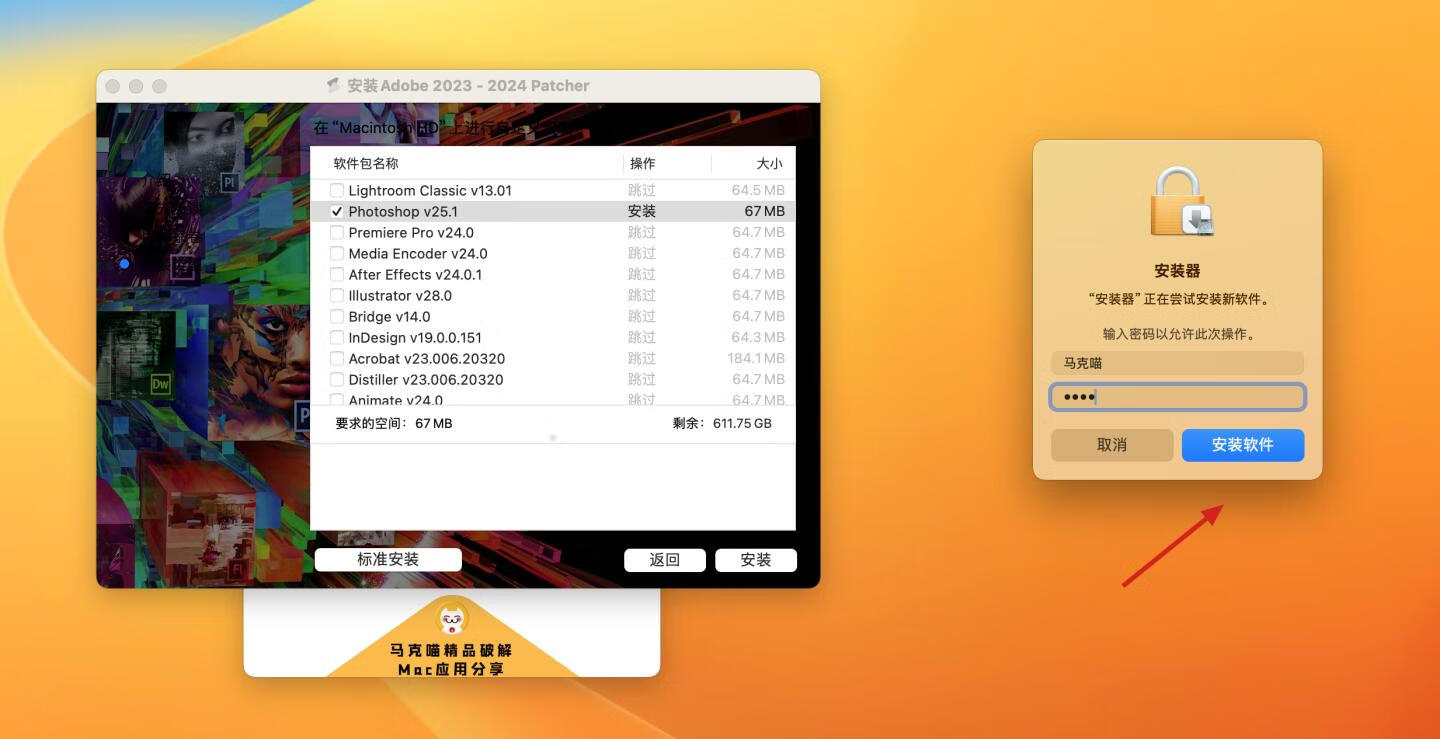Click 跳过 action for Lightroom Classic

coord(642,190)
